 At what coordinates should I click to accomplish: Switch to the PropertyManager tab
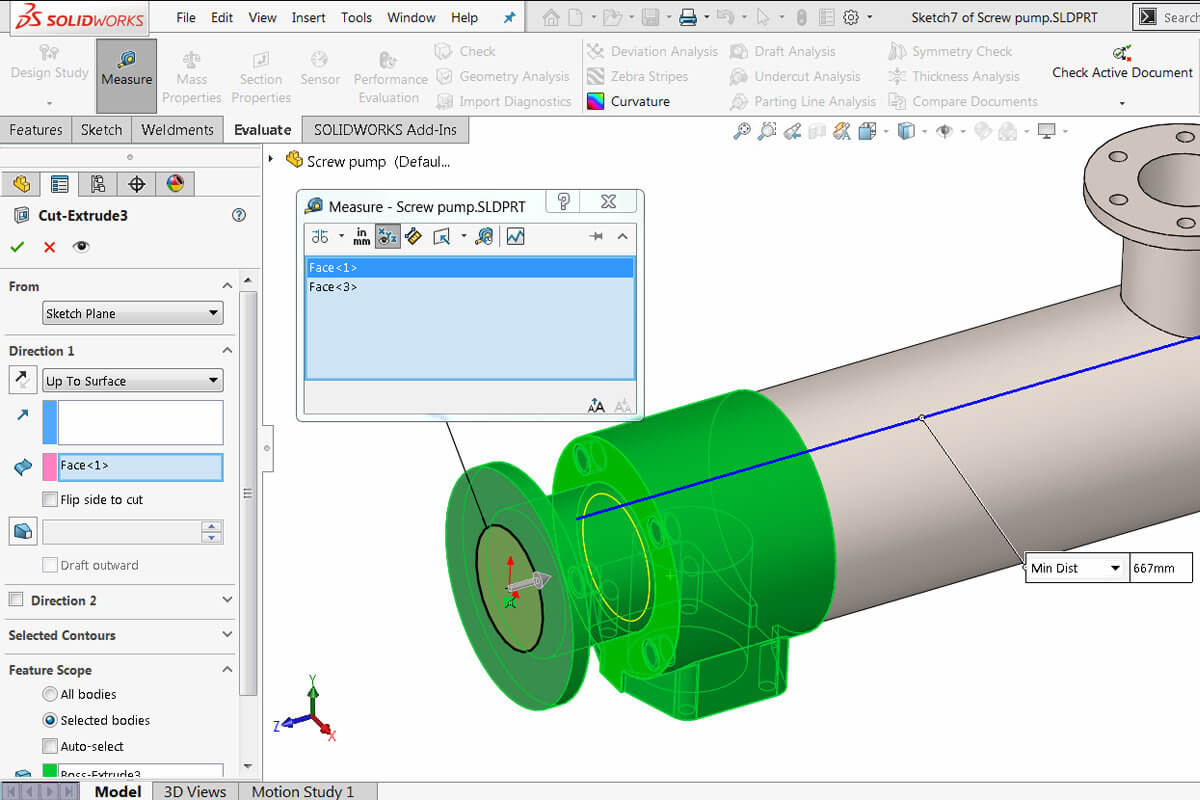pos(60,184)
